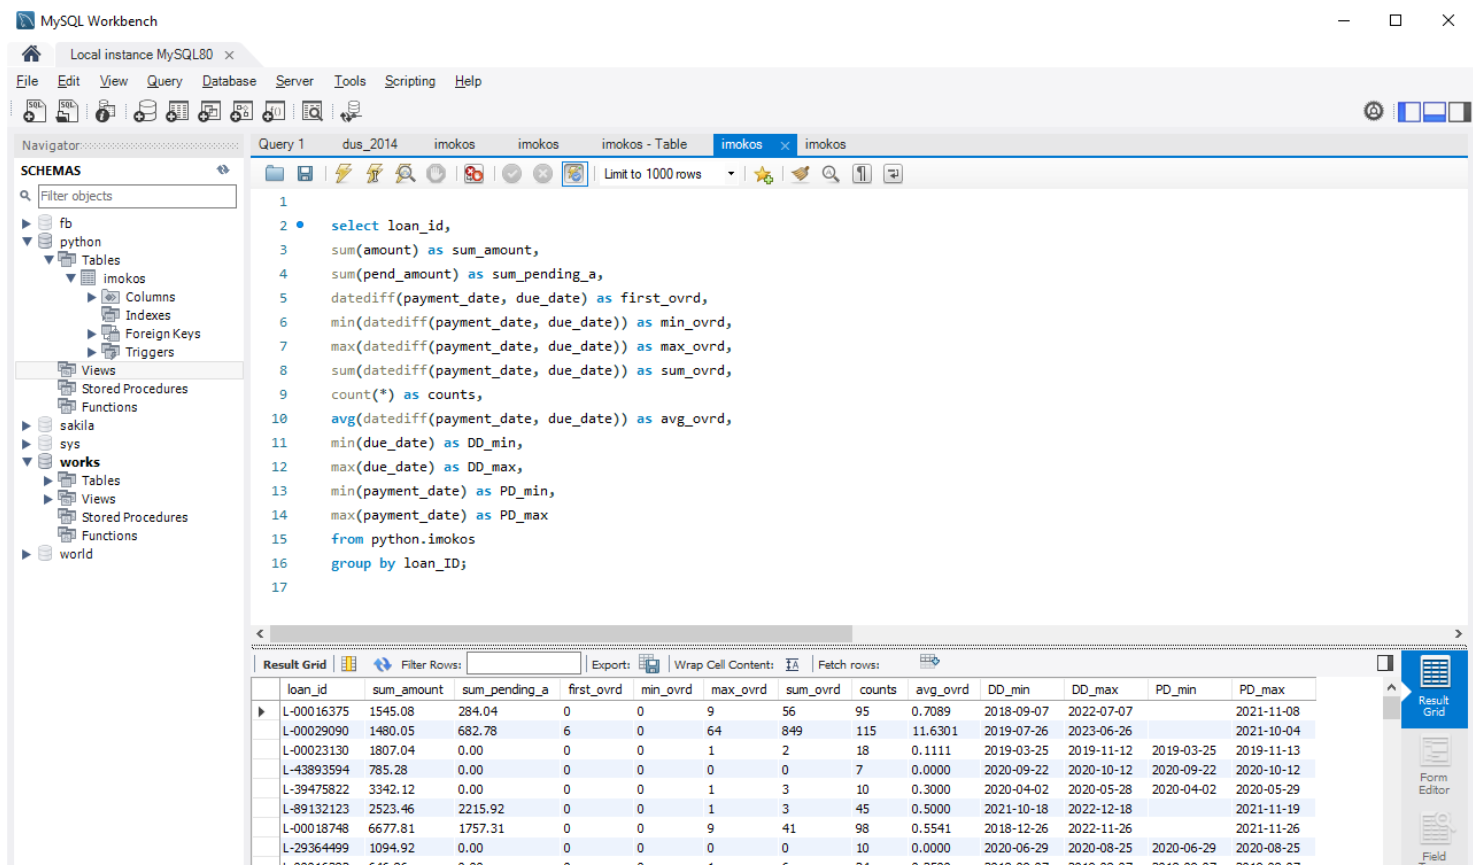The height and width of the screenshot is (865, 1473).
Task: Beautify query with broom icon
Action: pos(800,174)
